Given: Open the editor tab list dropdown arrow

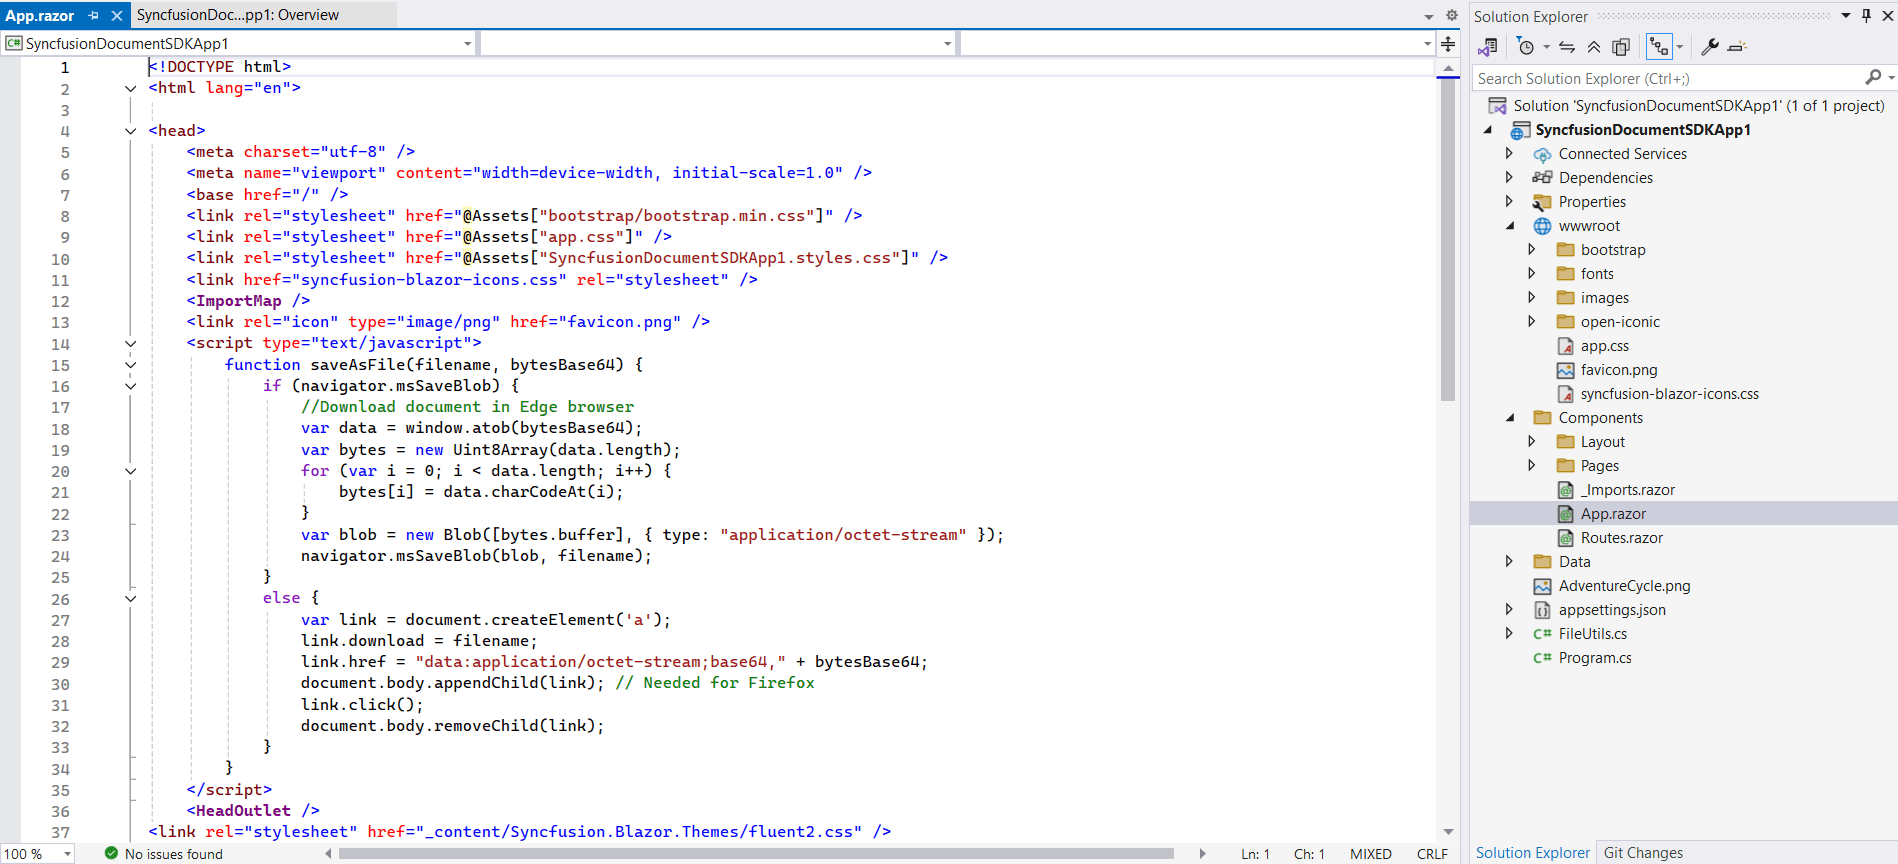Looking at the screenshot, I should [1429, 16].
